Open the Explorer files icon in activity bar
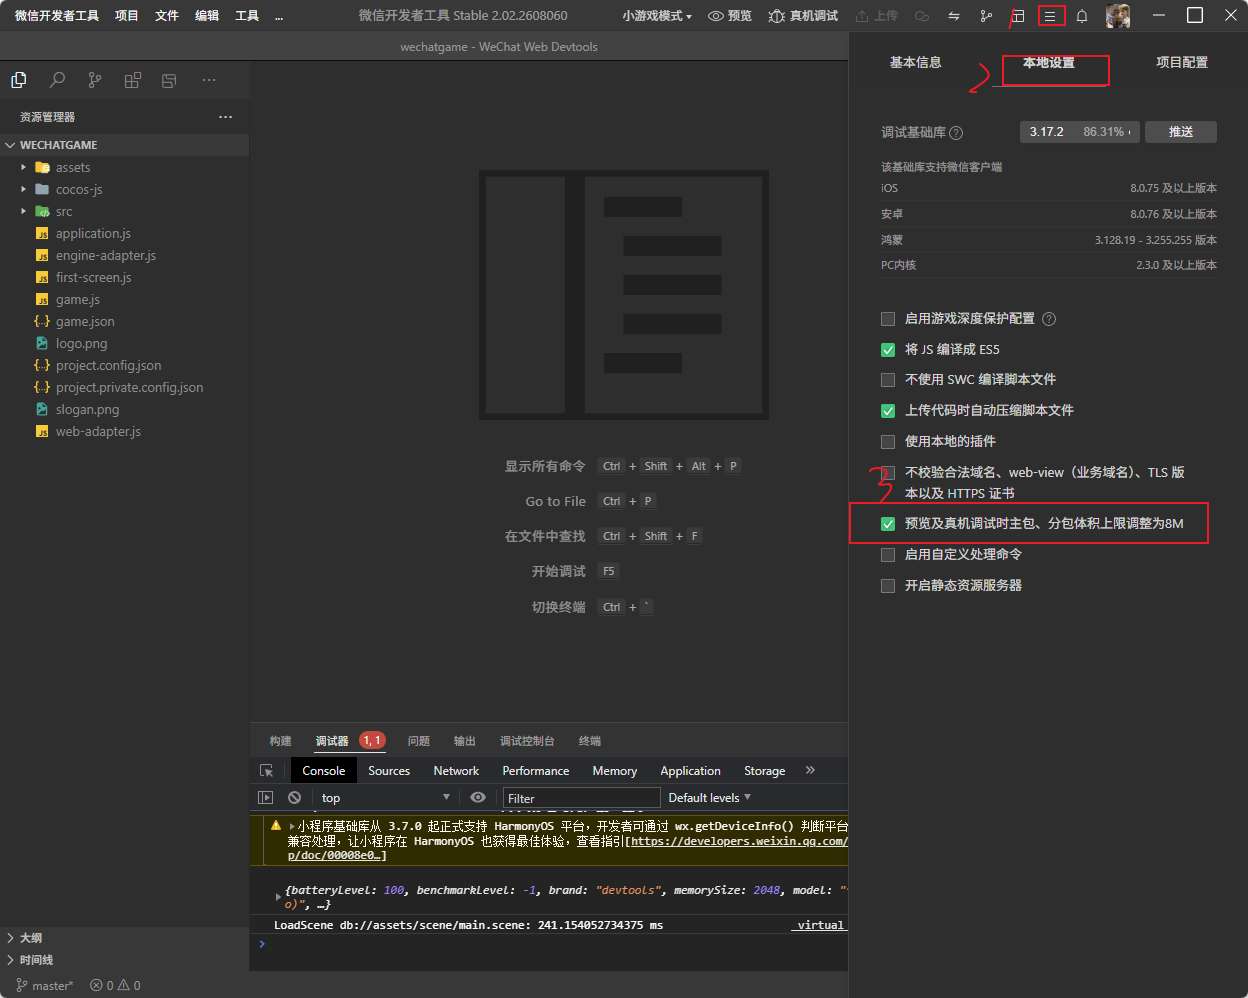The height and width of the screenshot is (998, 1248). (x=18, y=80)
